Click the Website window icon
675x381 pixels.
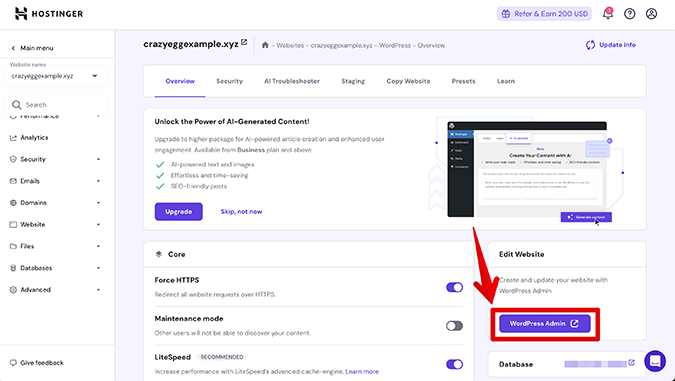13,225
